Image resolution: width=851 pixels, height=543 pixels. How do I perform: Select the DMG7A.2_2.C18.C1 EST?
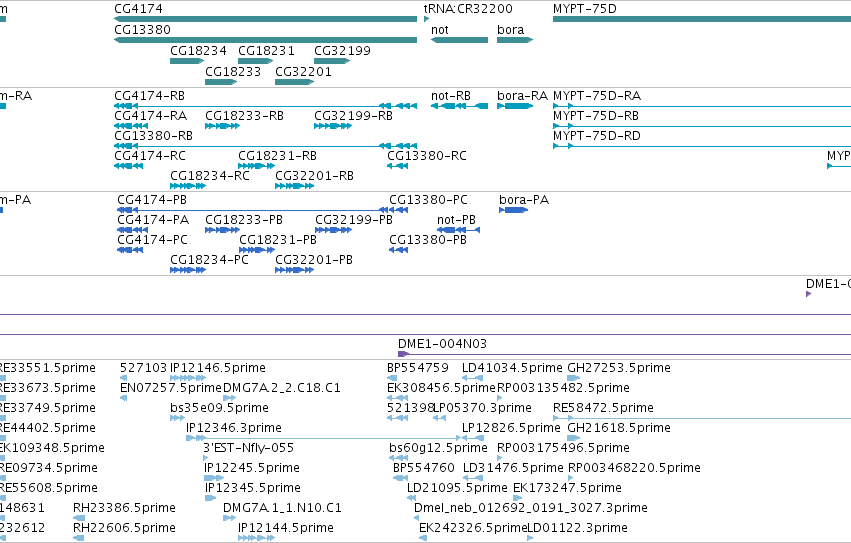tap(230, 398)
